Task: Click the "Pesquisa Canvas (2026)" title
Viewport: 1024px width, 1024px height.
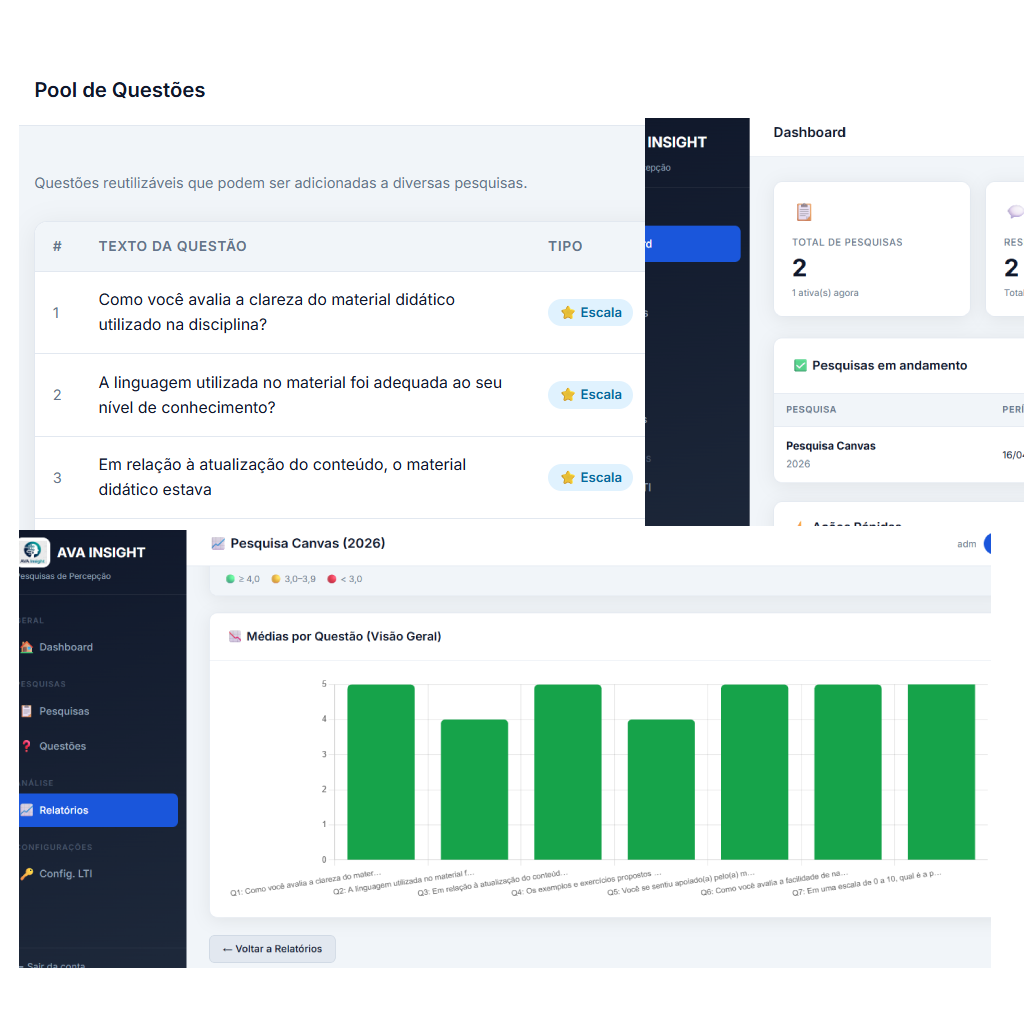Action: (x=308, y=543)
